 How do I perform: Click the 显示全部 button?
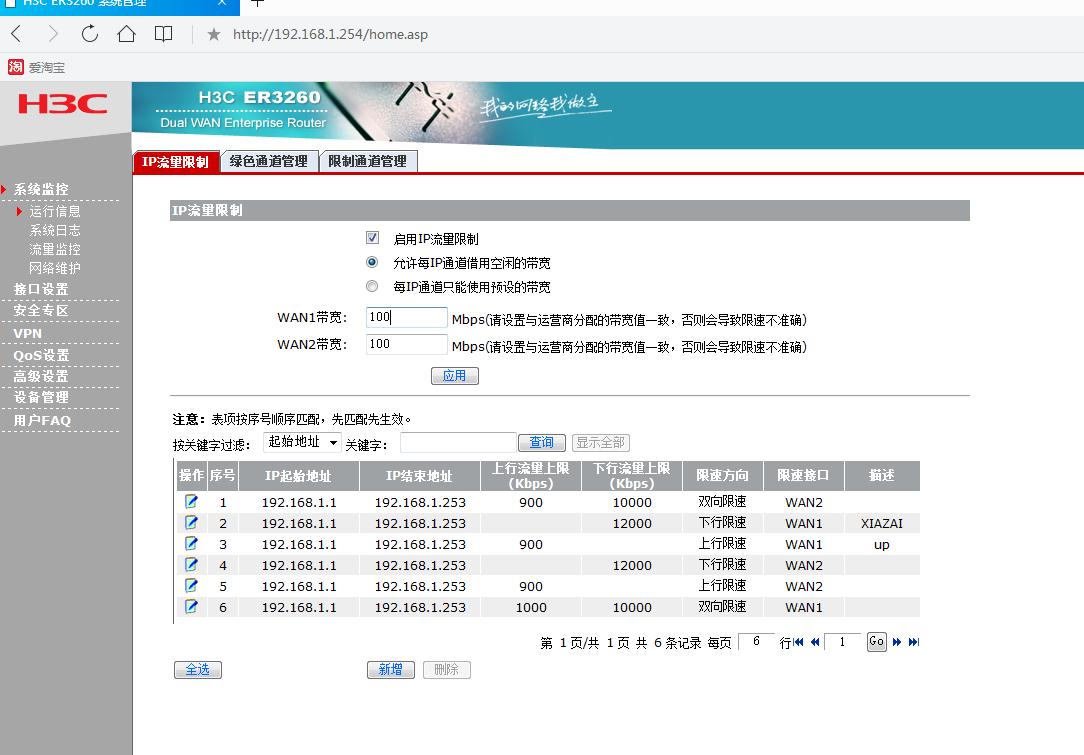coord(601,442)
